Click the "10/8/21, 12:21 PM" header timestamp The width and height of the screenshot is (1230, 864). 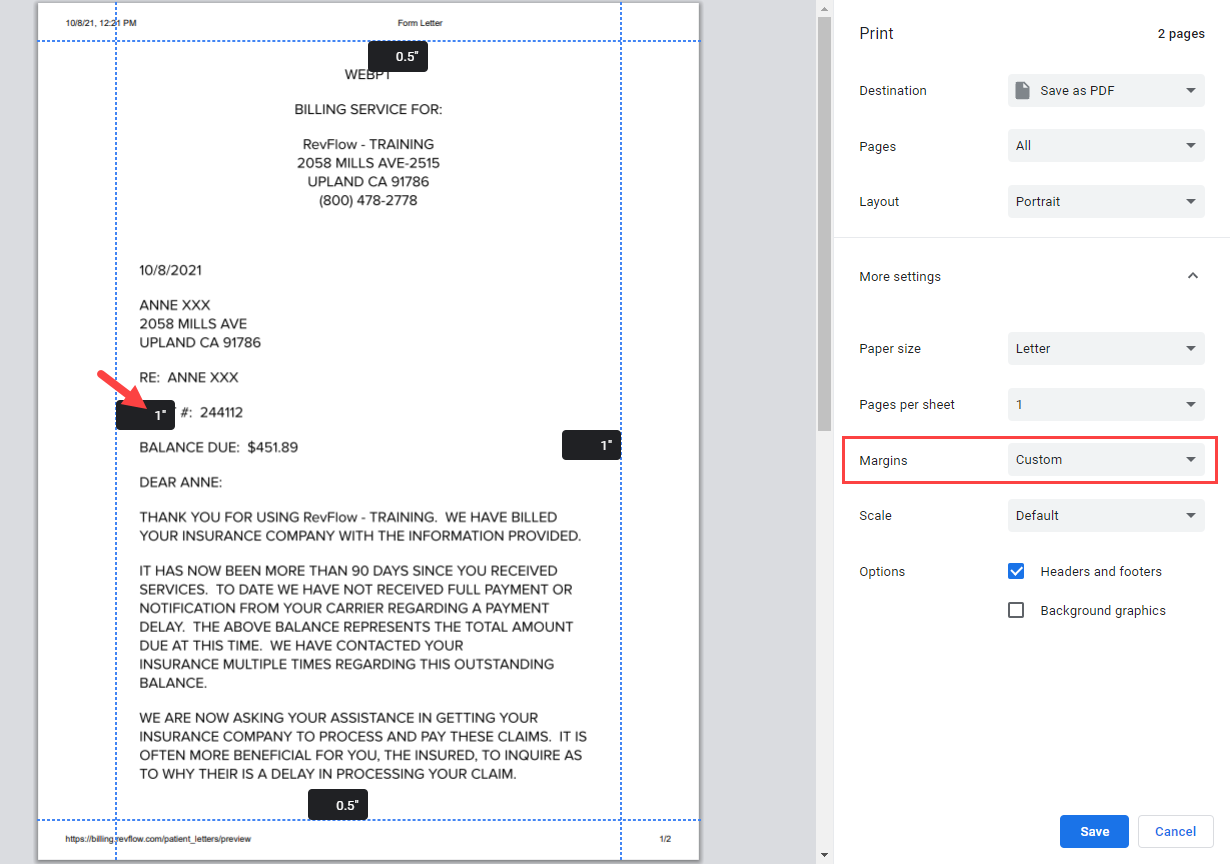pos(101,23)
